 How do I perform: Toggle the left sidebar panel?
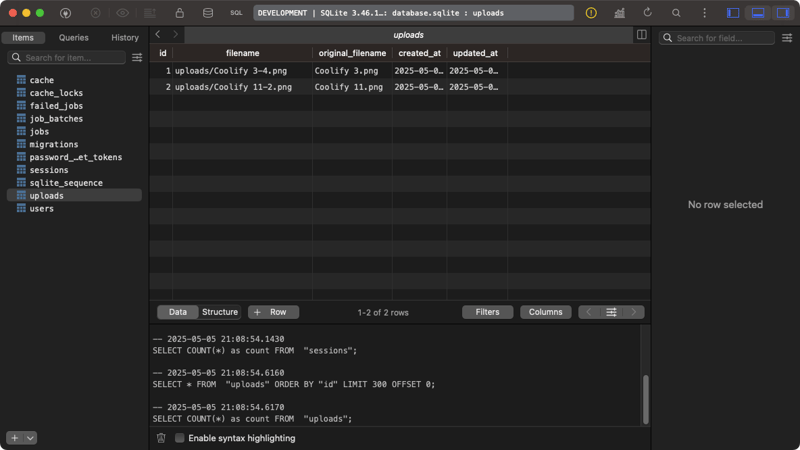(733, 13)
